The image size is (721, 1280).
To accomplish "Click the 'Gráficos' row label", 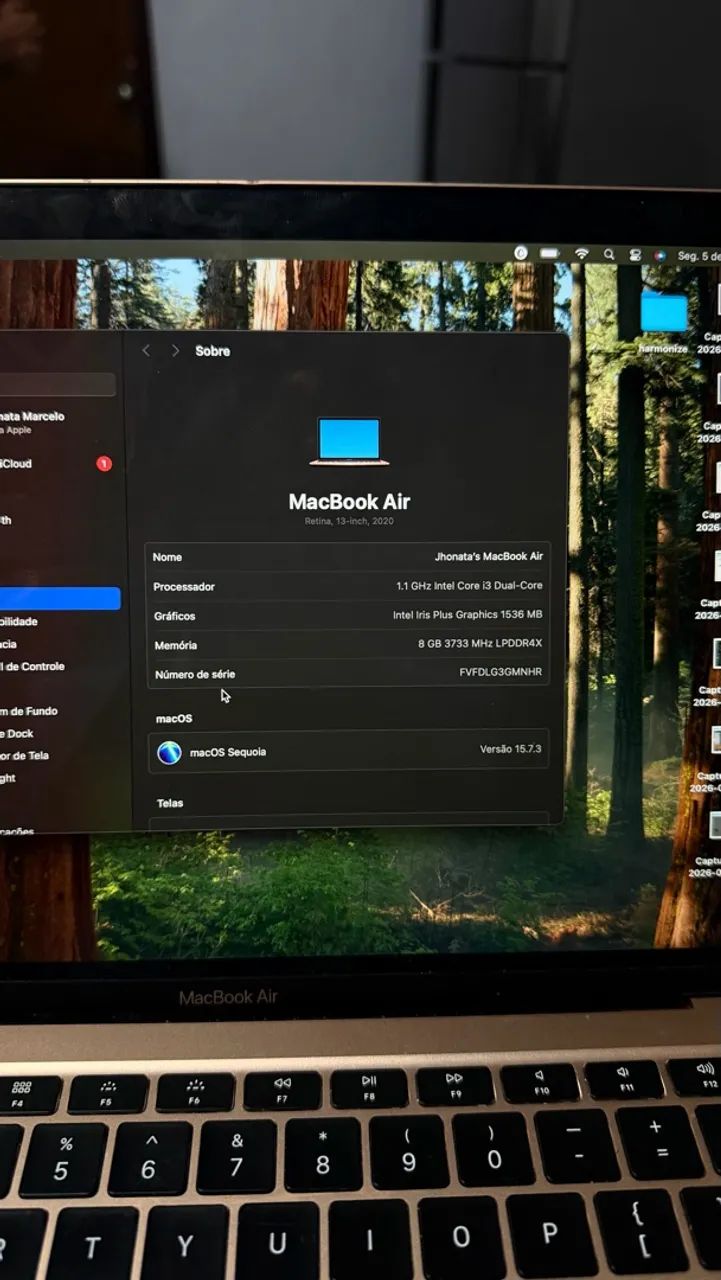I will coord(175,616).
